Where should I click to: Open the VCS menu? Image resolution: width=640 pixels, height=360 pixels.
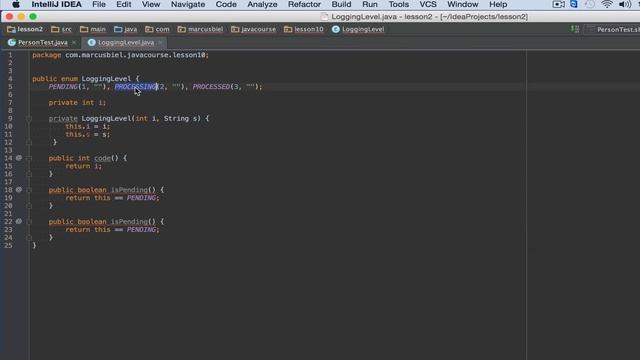[x=428, y=4]
